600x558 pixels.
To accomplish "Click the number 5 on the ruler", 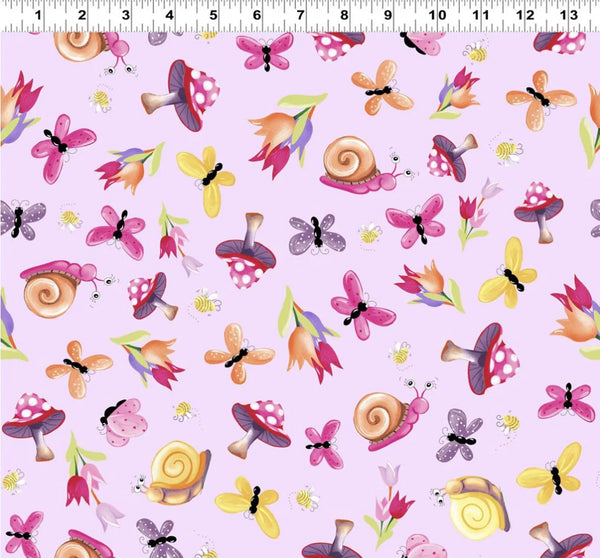I will [214, 15].
